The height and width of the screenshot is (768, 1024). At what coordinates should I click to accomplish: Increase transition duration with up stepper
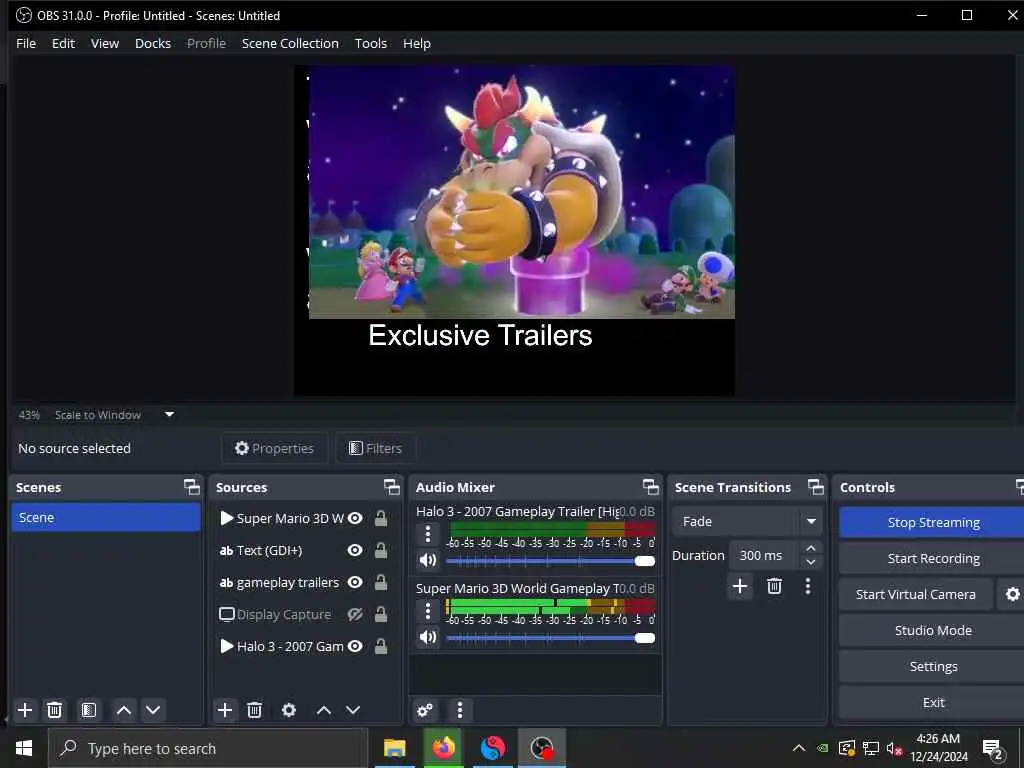(810, 548)
